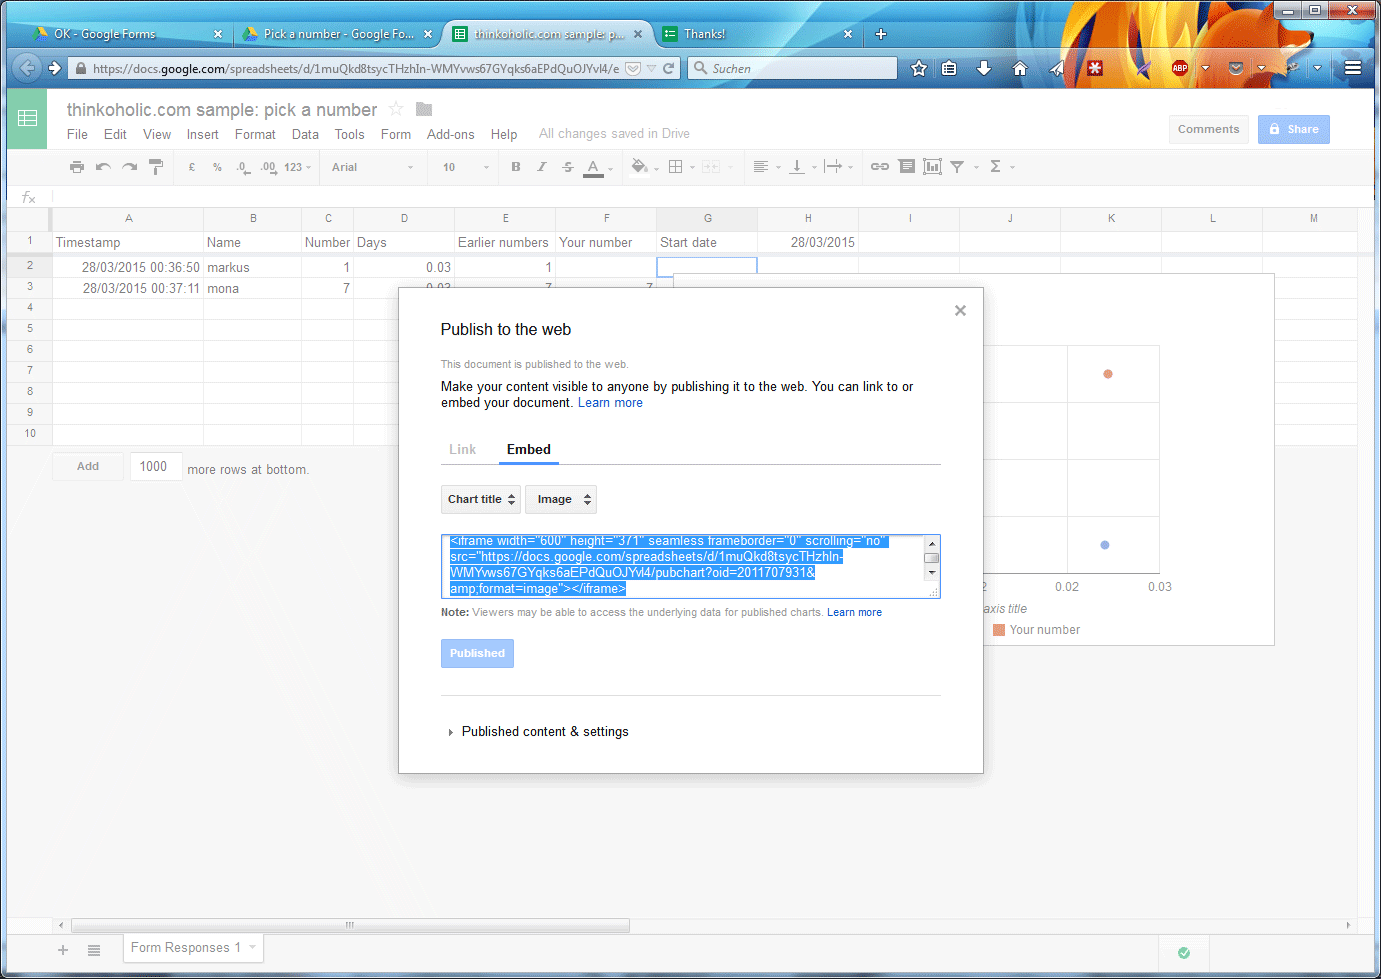
Task: Bookmark page with Firefox star icon
Action: point(919,68)
